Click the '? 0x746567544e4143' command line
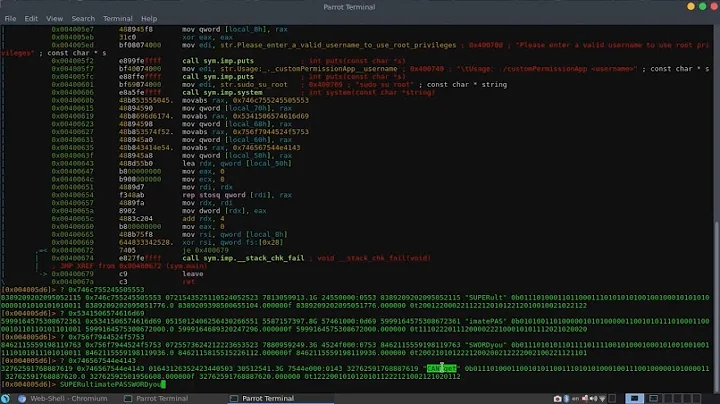This screenshot has height=404, width=720. click(98, 360)
